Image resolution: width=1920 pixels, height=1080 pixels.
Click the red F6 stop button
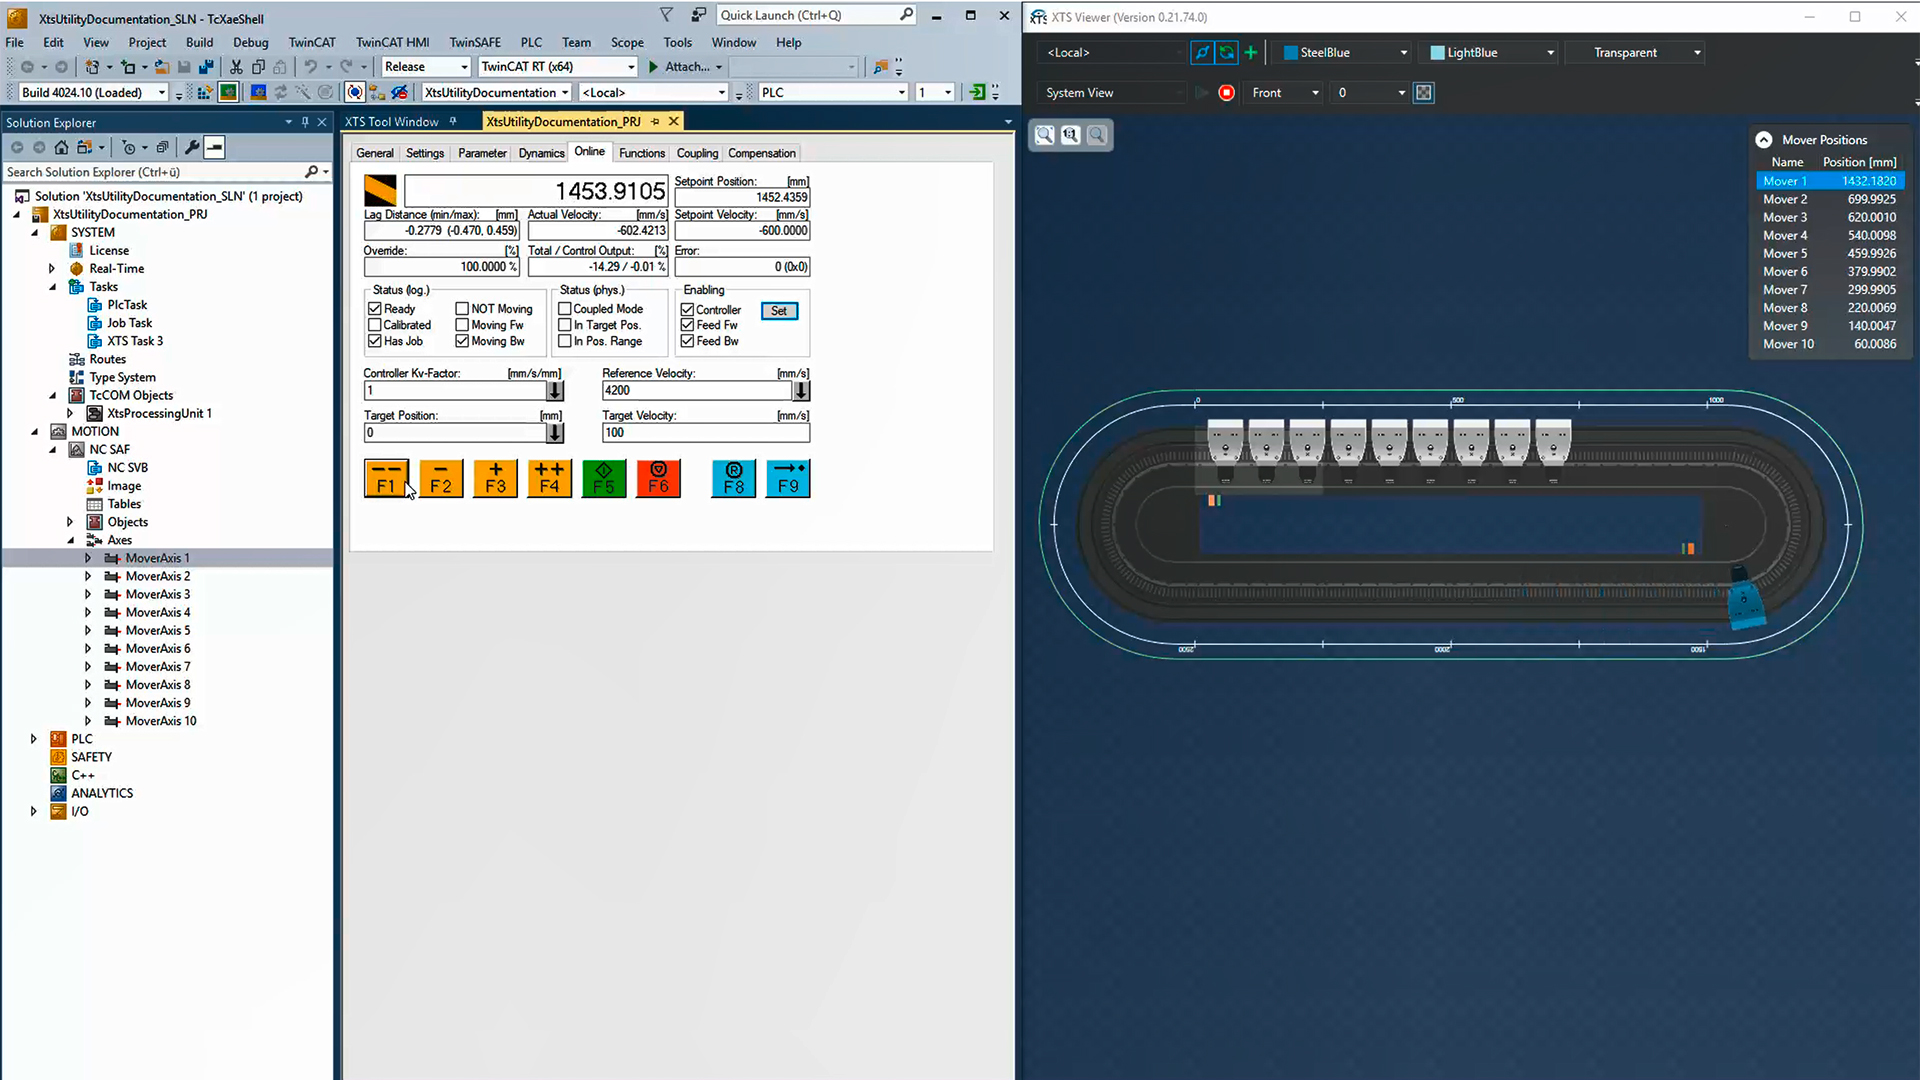point(658,478)
